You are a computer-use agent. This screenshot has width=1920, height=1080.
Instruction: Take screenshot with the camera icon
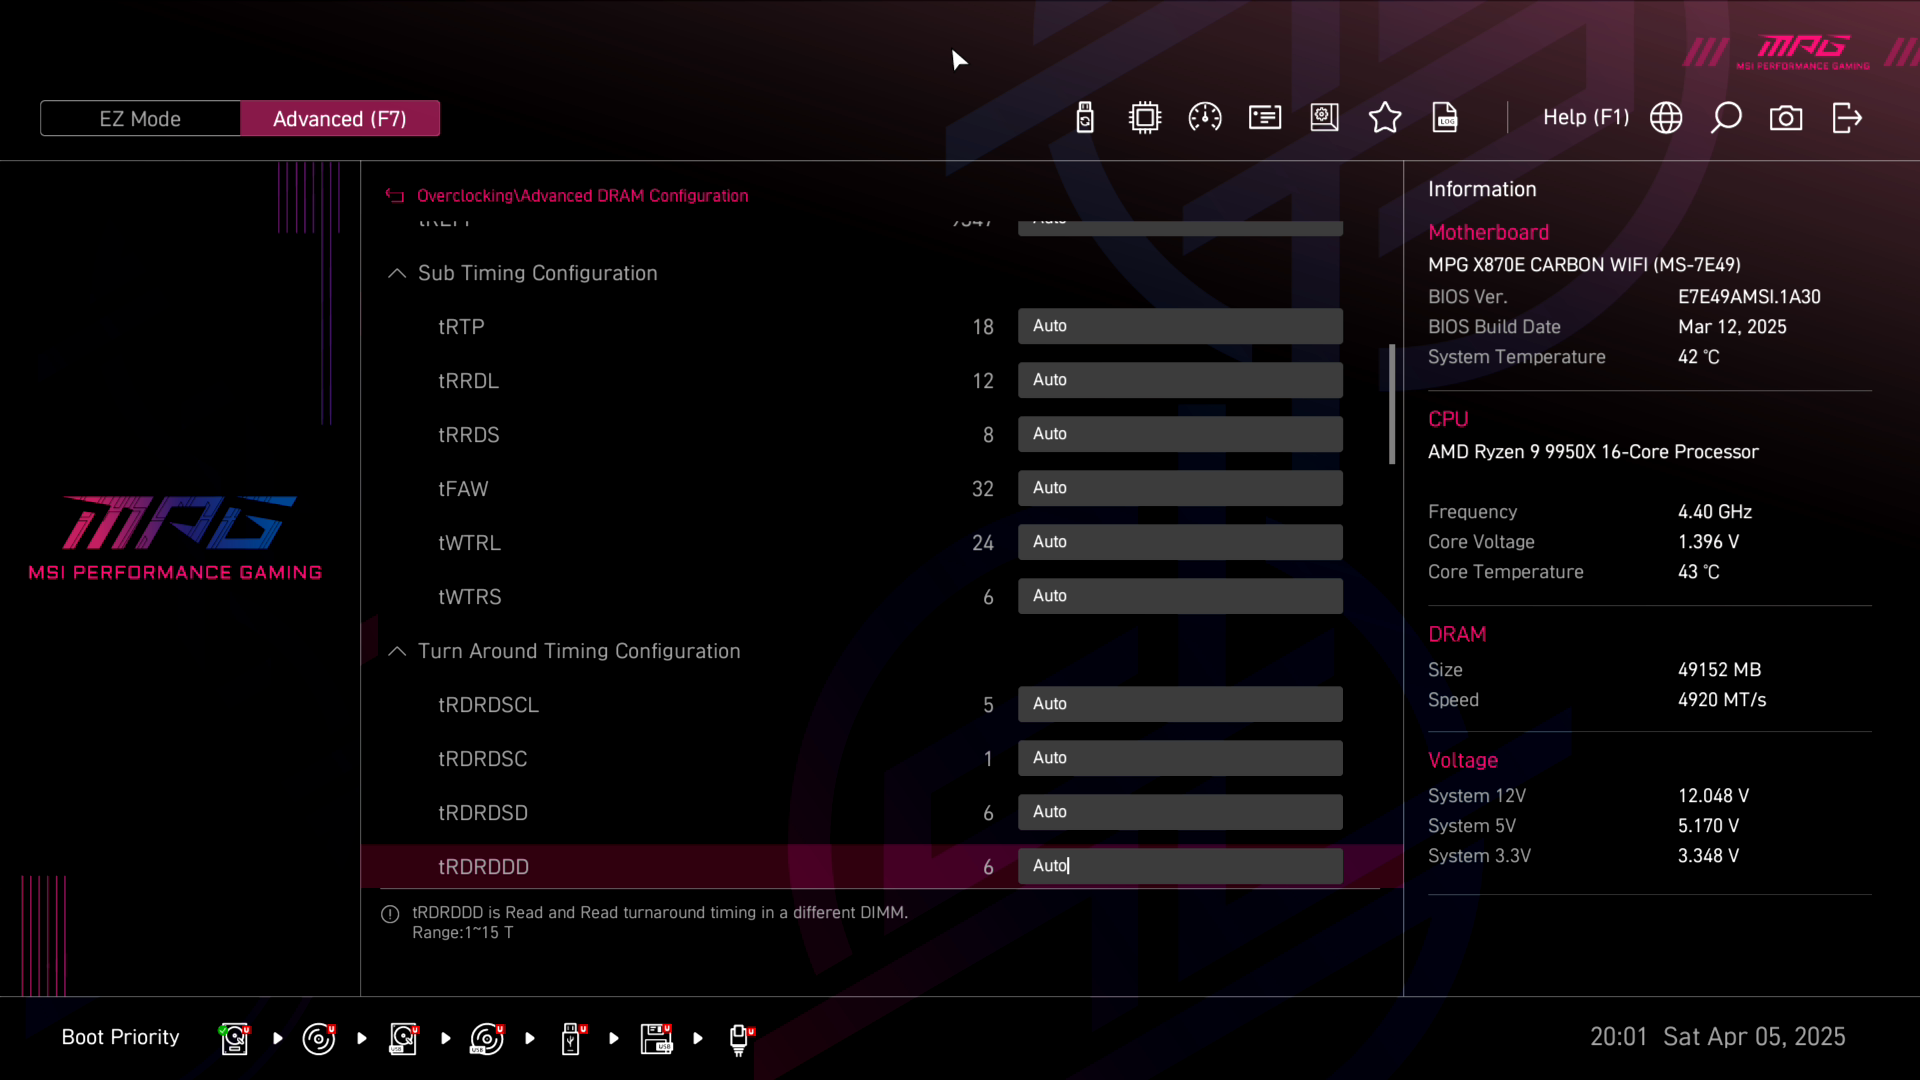click(1786, 118)
